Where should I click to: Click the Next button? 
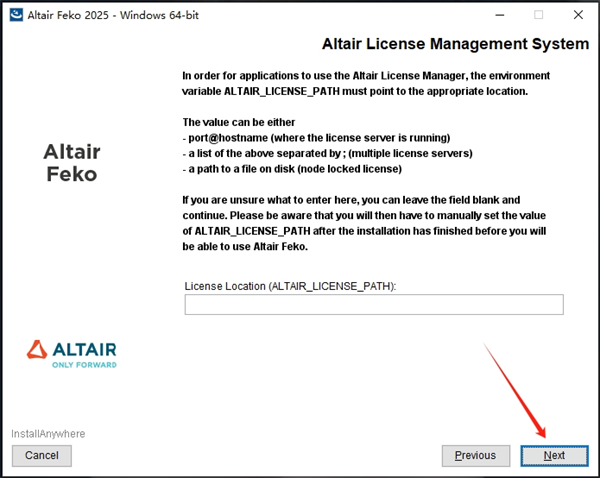554,455
